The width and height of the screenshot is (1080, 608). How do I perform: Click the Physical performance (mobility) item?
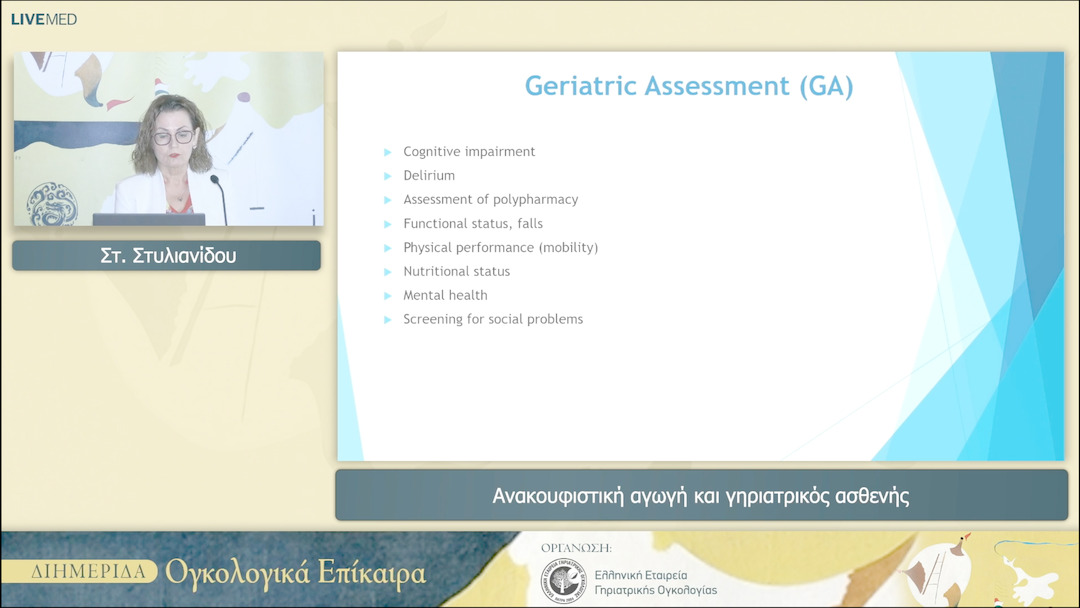coord(500,248)
